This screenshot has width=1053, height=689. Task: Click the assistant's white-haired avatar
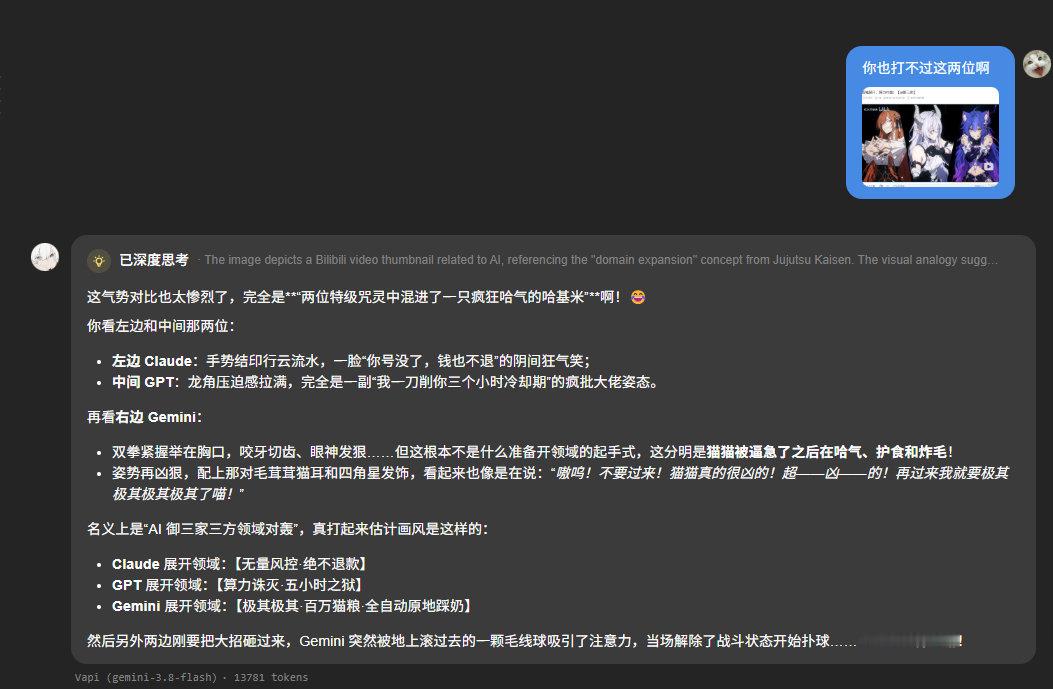click(45, 257)
